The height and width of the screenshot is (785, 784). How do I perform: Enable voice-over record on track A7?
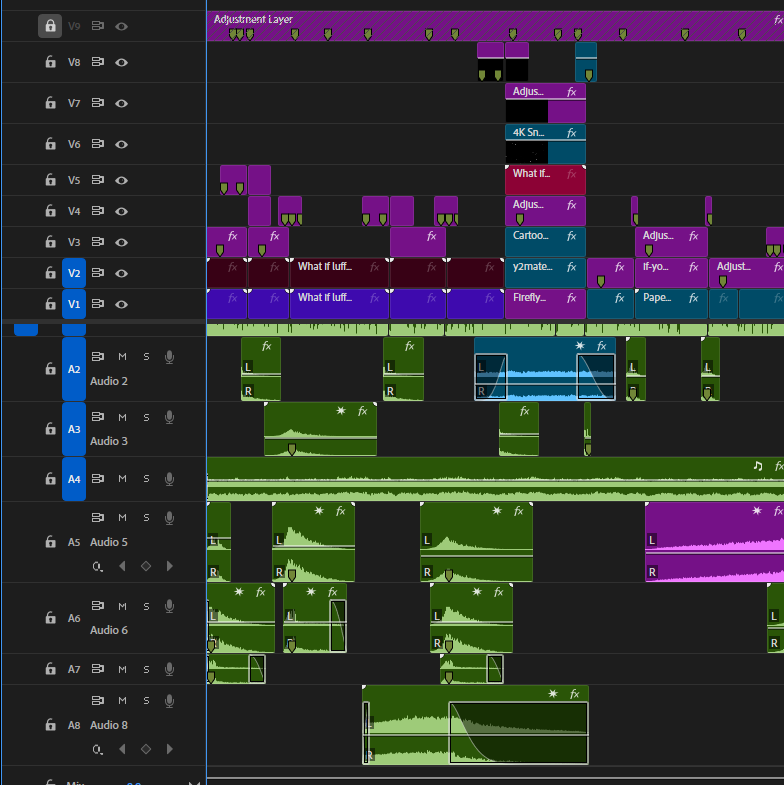click(170, 669)
